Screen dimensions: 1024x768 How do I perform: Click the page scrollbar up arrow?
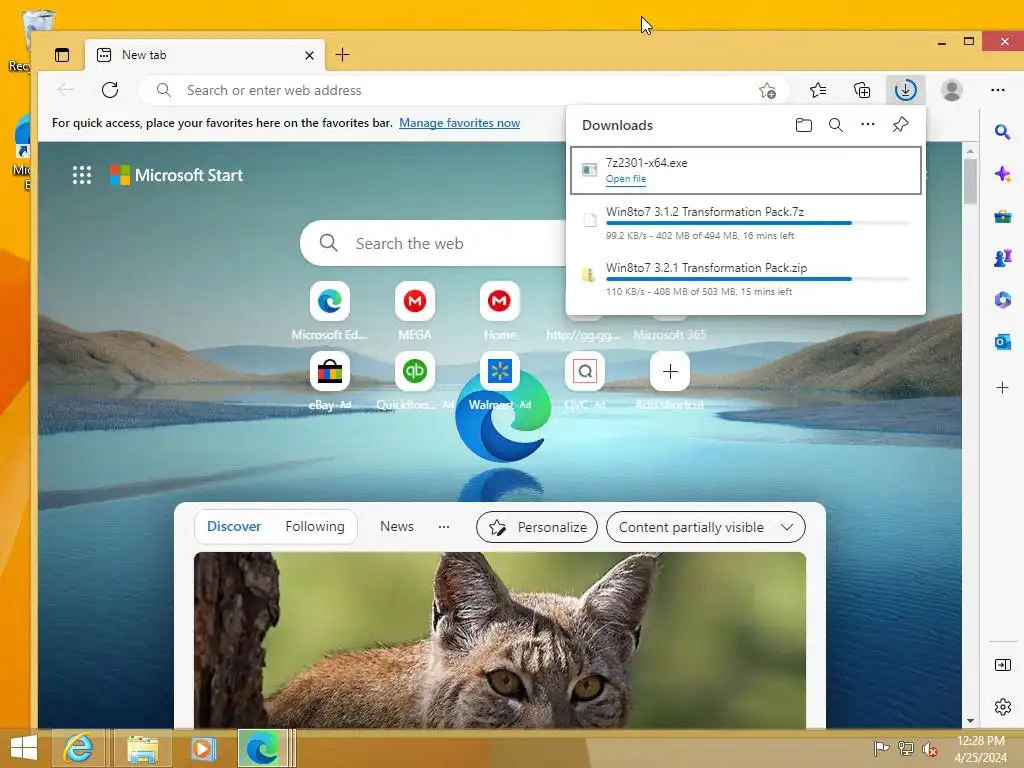(970, 151)
